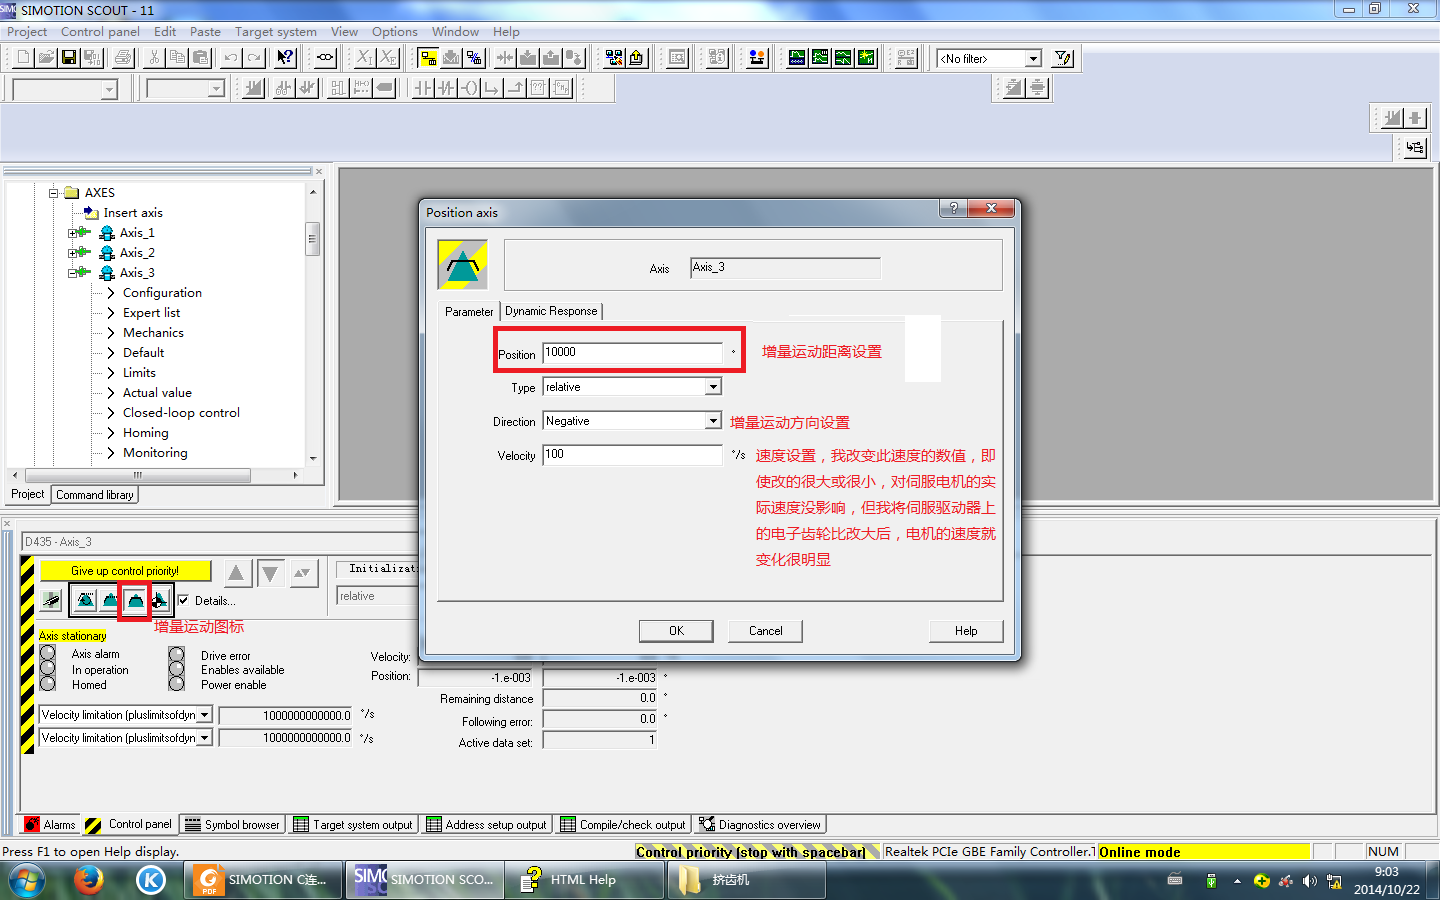Image resolution: width=1440 pixels, height=900 pixels.
Task: Open HTML Help taskbar item
Action: [x=584, y=880]
